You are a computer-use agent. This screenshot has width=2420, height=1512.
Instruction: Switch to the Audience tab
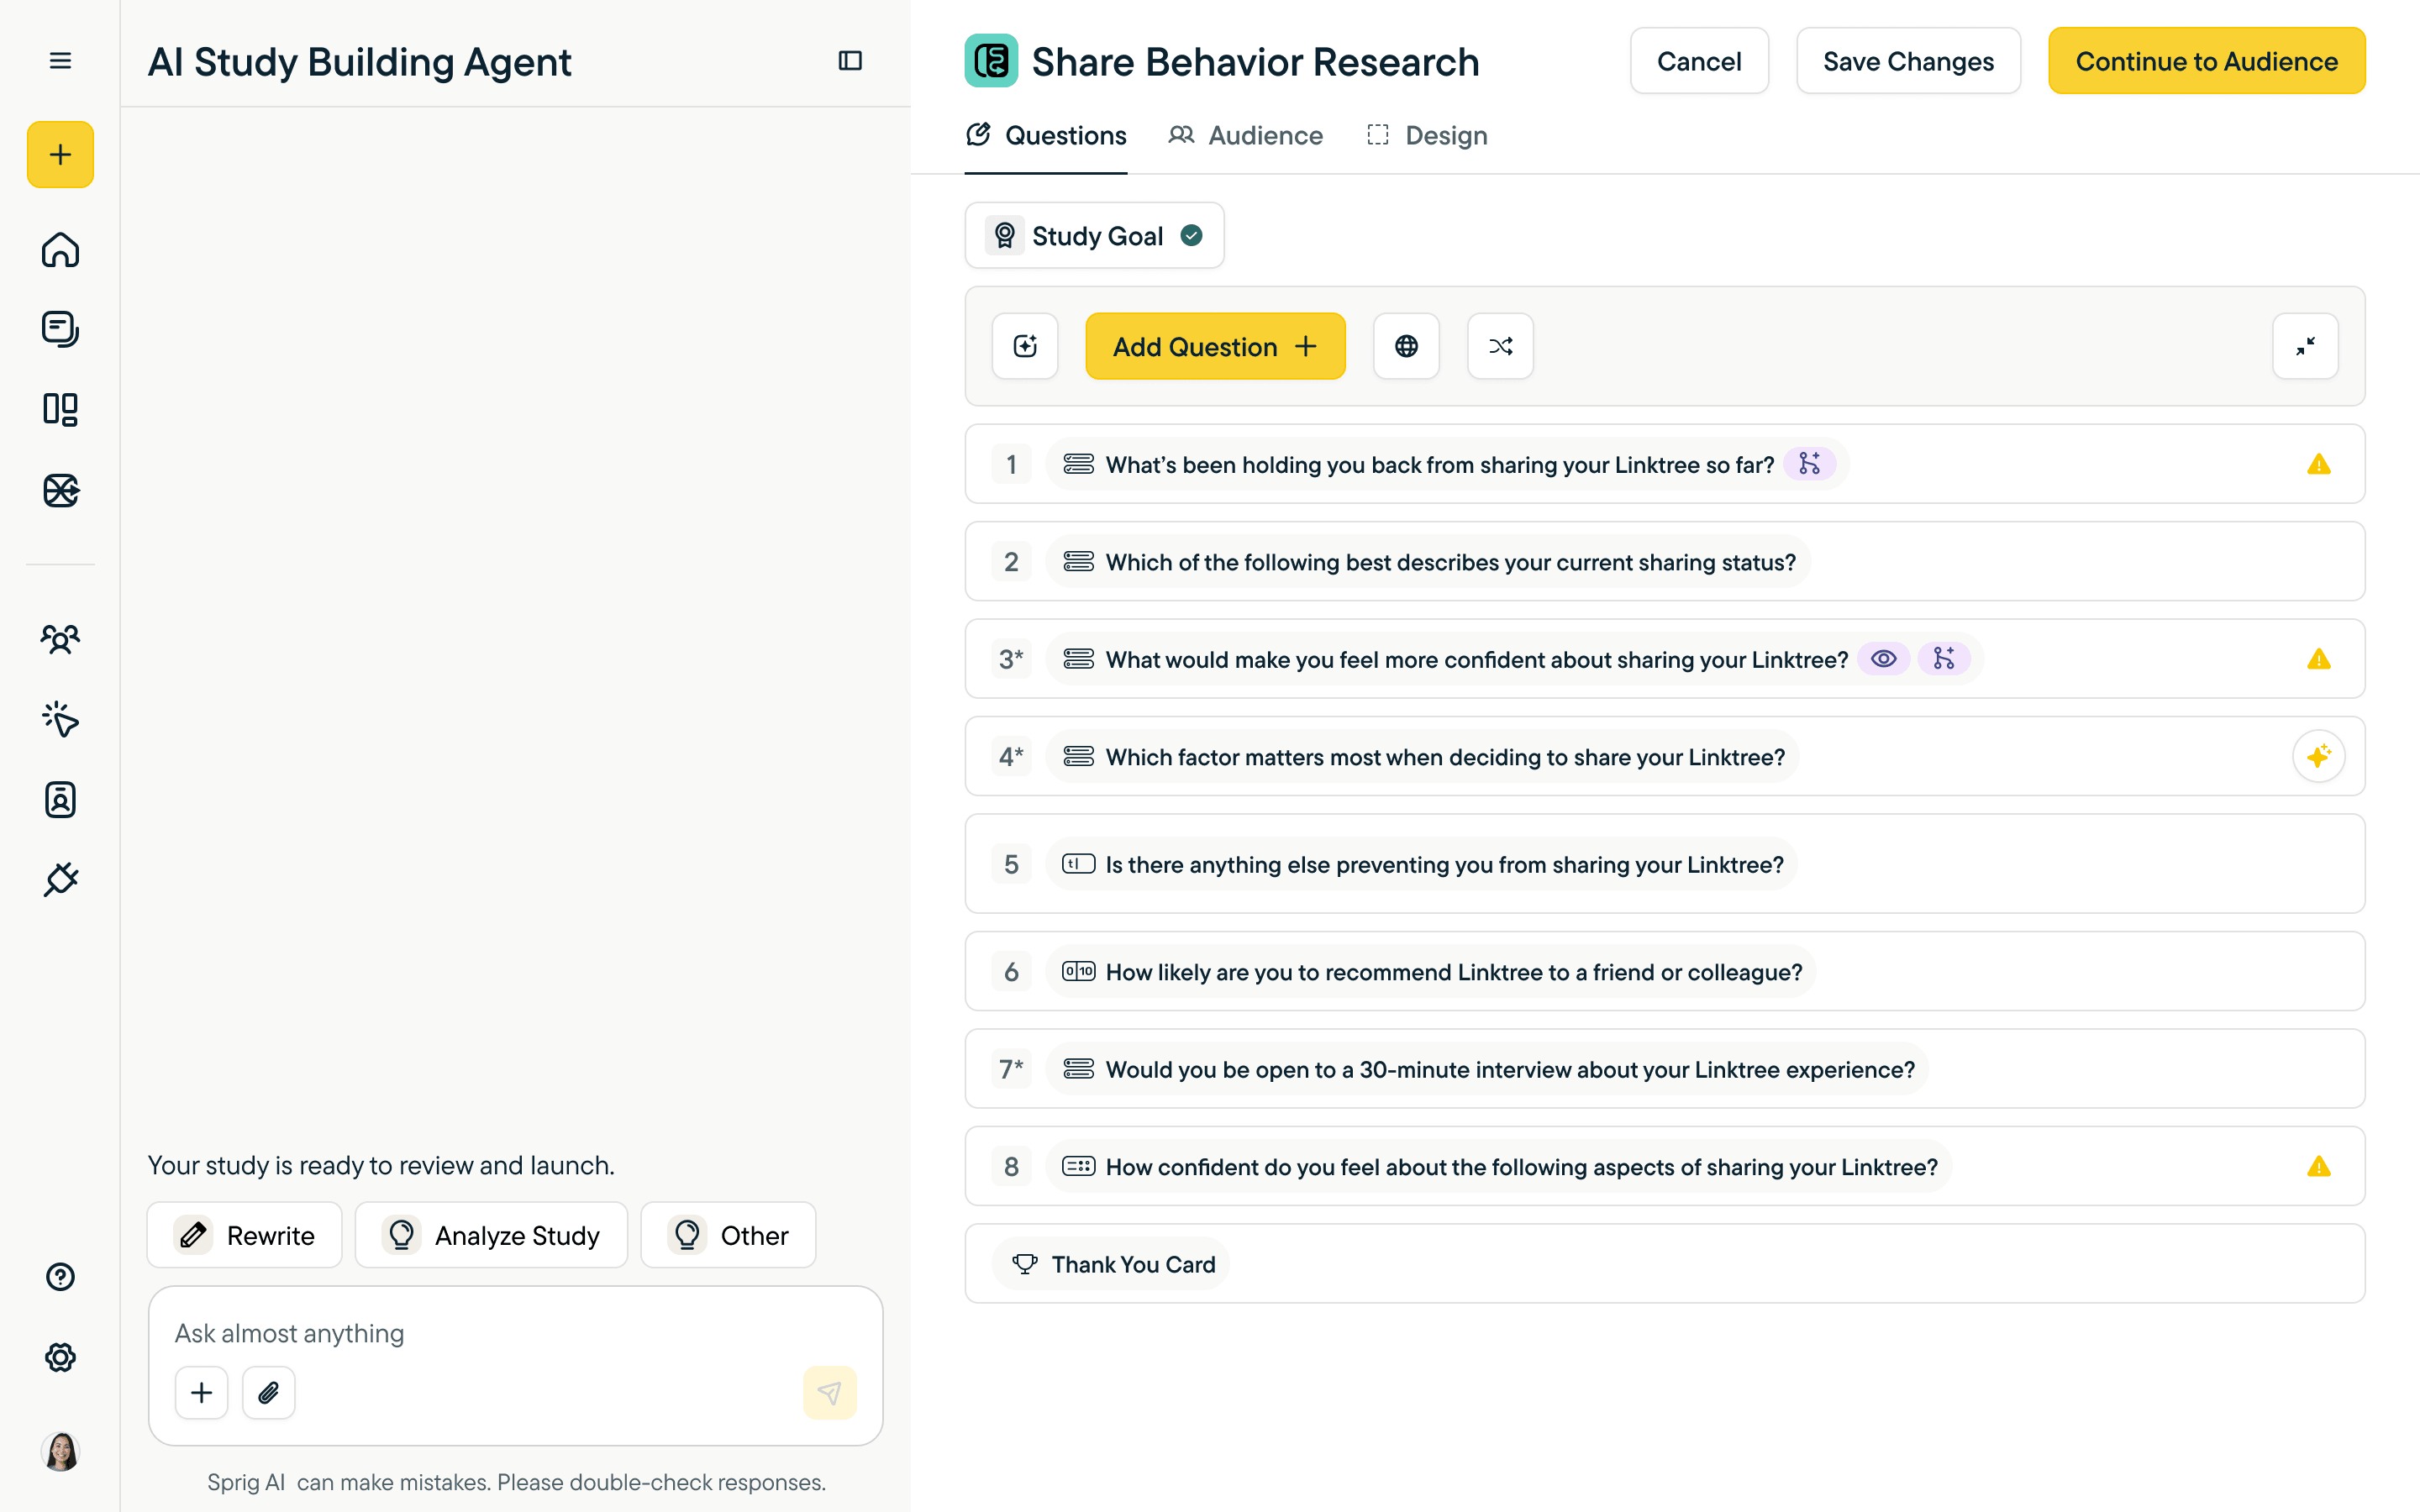coord(1245,135)
